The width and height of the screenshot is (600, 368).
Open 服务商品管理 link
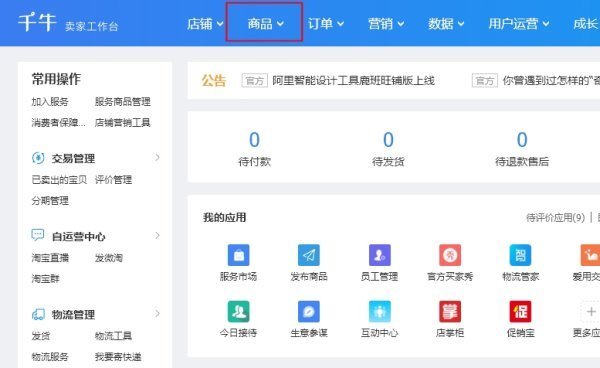point(122,102)
